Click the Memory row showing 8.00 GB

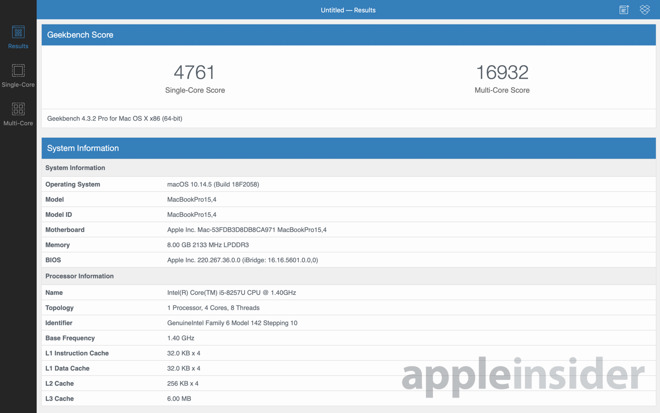348,245
